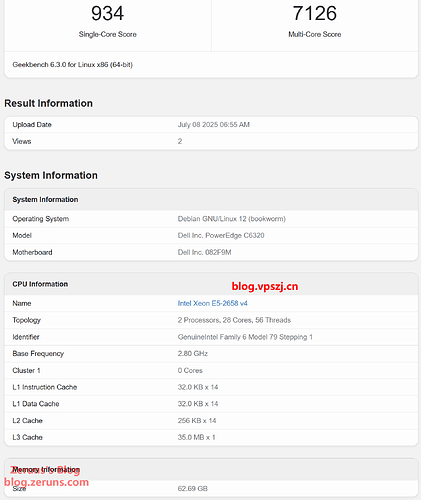Select the Debian GNU/Linux 12 operating system value
421x500 pixels.
(x=232, y=219)
